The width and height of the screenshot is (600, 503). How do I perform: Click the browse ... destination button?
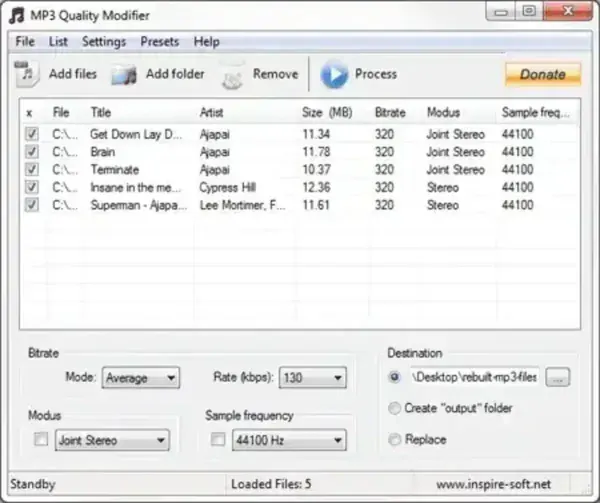558,378
